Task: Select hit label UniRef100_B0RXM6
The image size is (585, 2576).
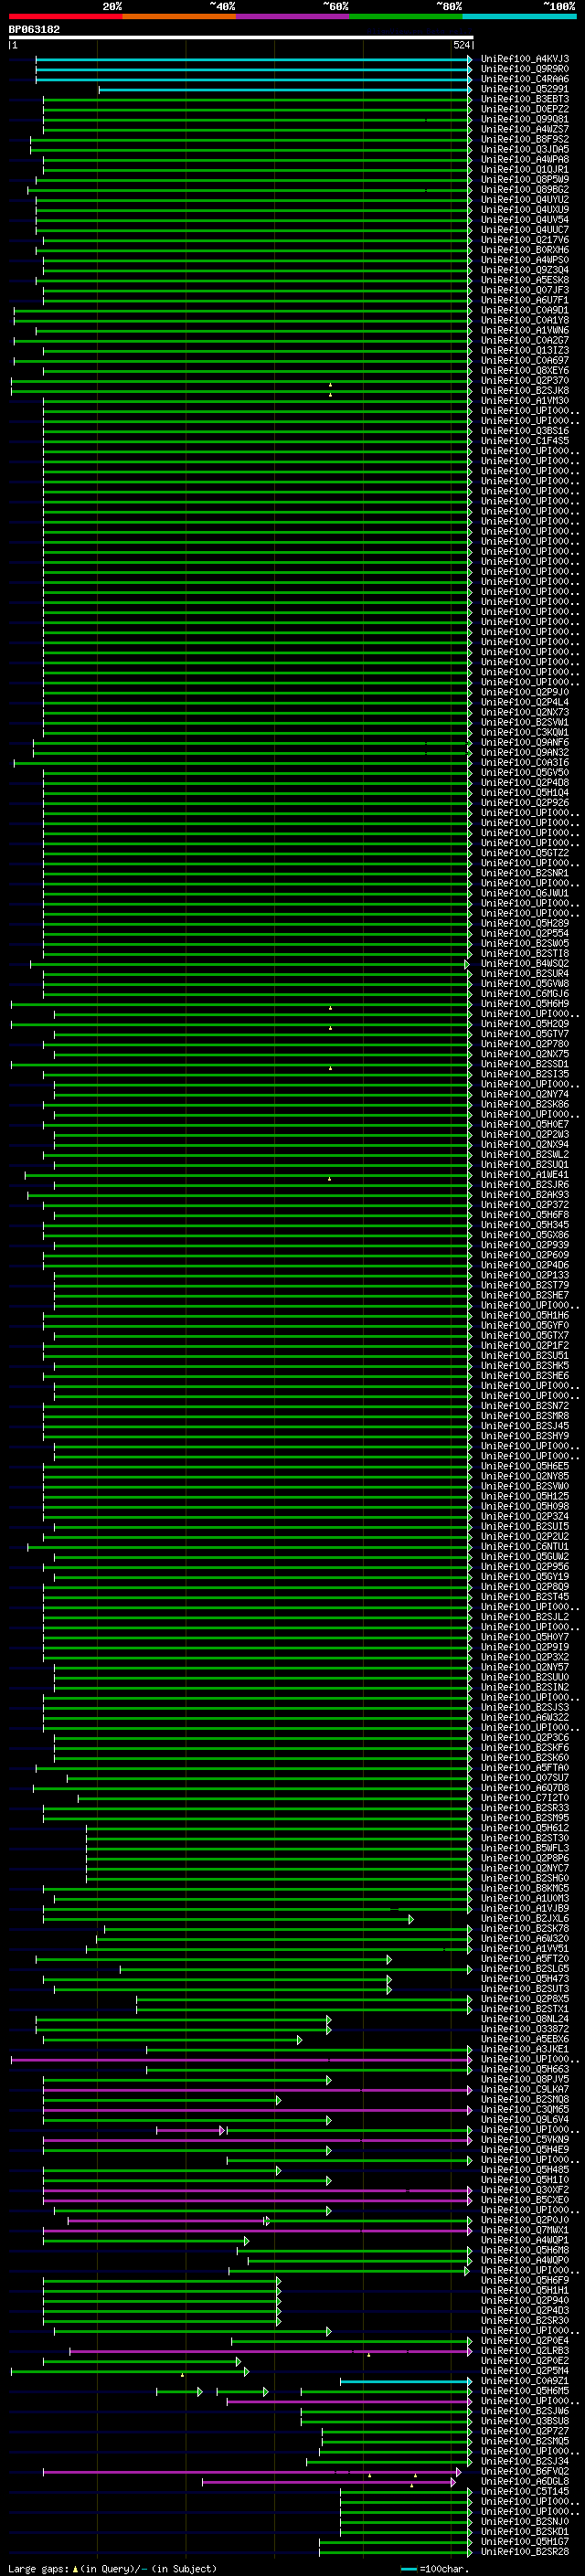Action: (525, 250)
